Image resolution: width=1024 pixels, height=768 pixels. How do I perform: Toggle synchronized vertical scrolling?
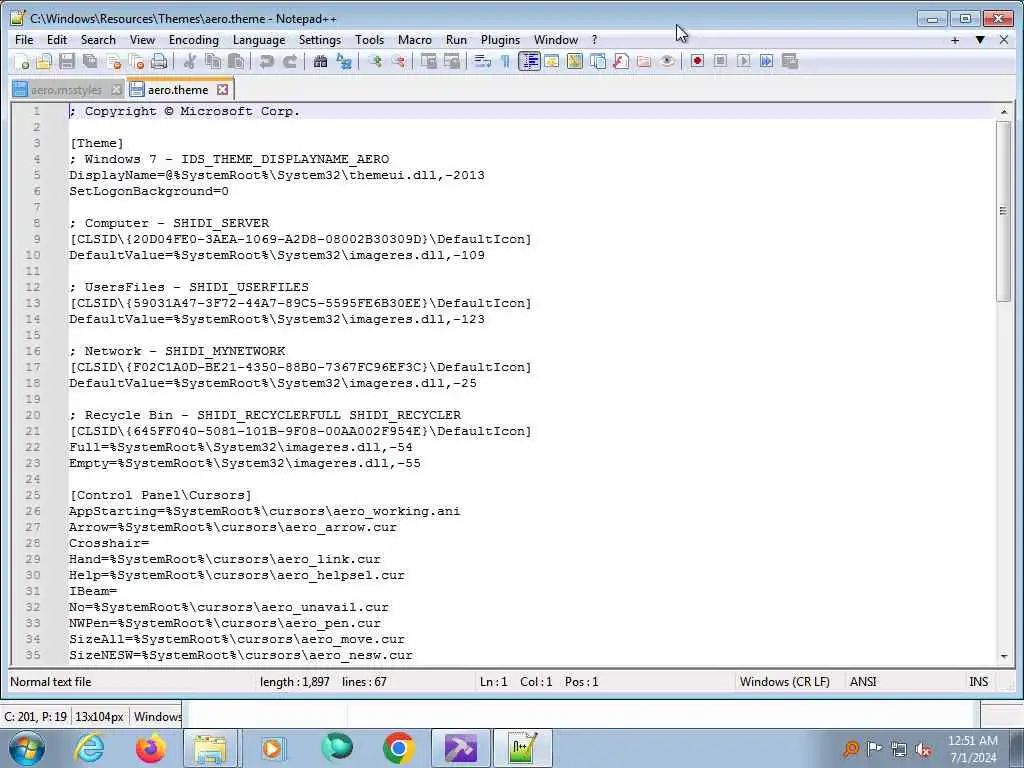pos(428,61)
